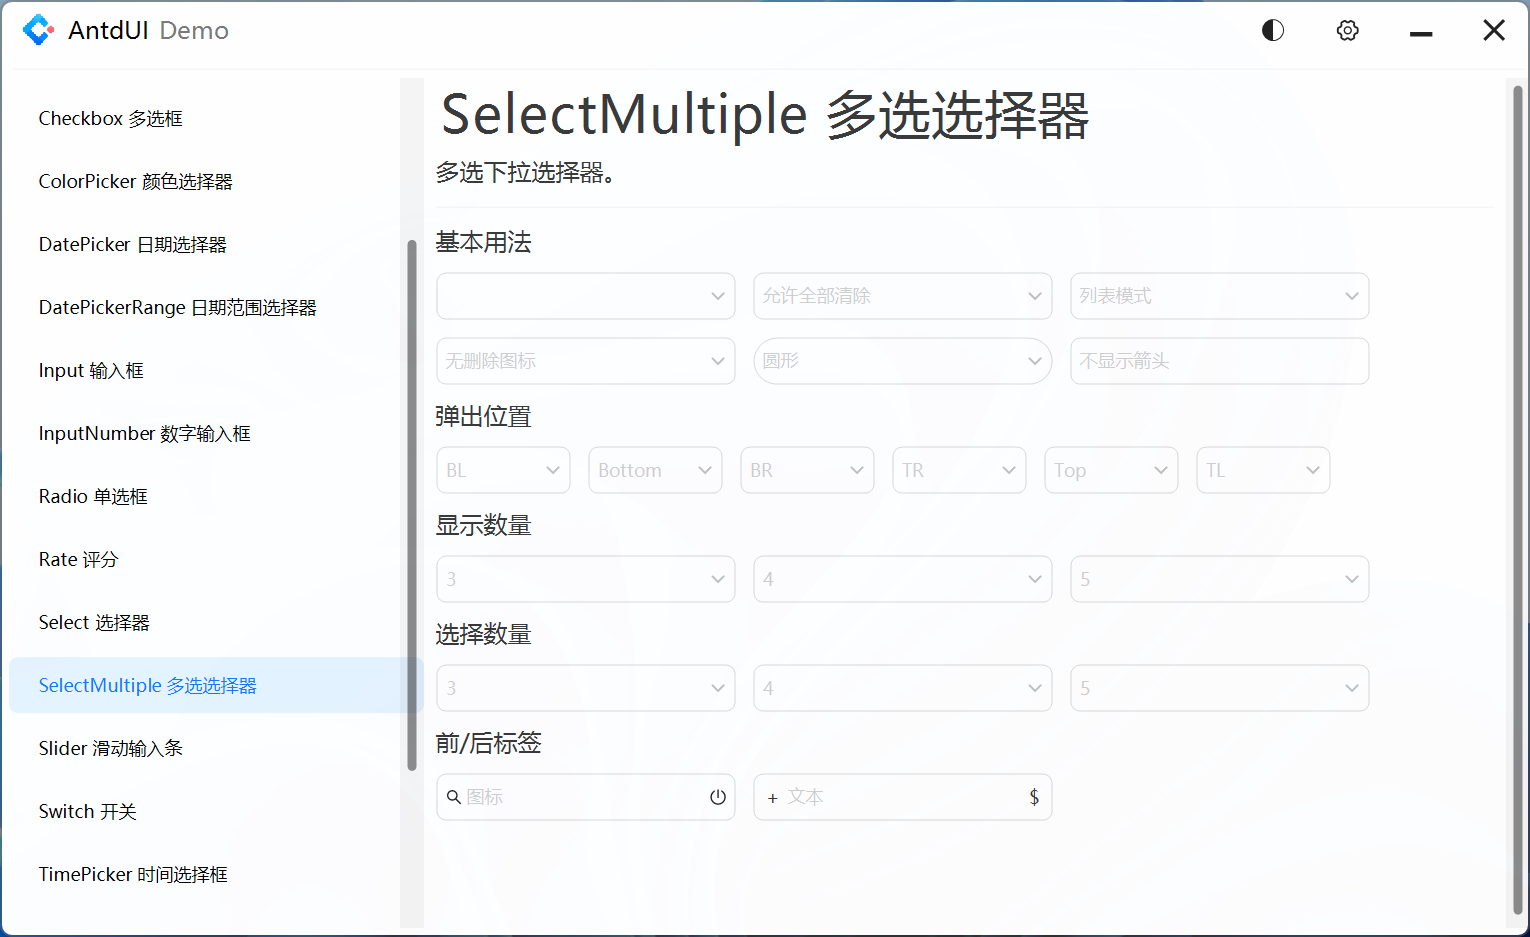Click the AntdUI logo
The width and height of the screenshot is (1530, 937).
coord(39,30)
